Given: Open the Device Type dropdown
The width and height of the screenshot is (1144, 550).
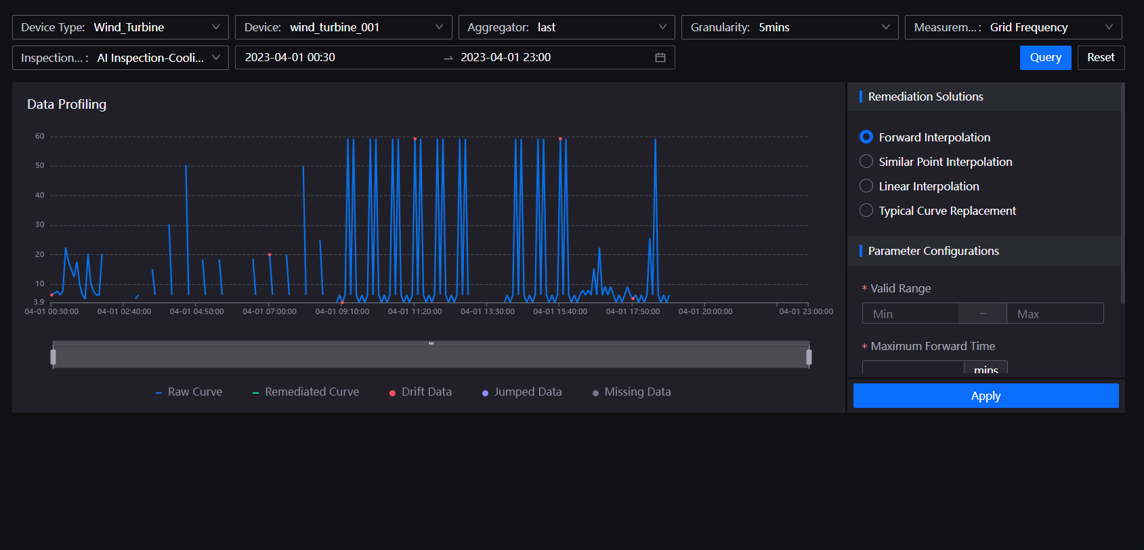Looking at the screenshot, I should coord(120,27).
